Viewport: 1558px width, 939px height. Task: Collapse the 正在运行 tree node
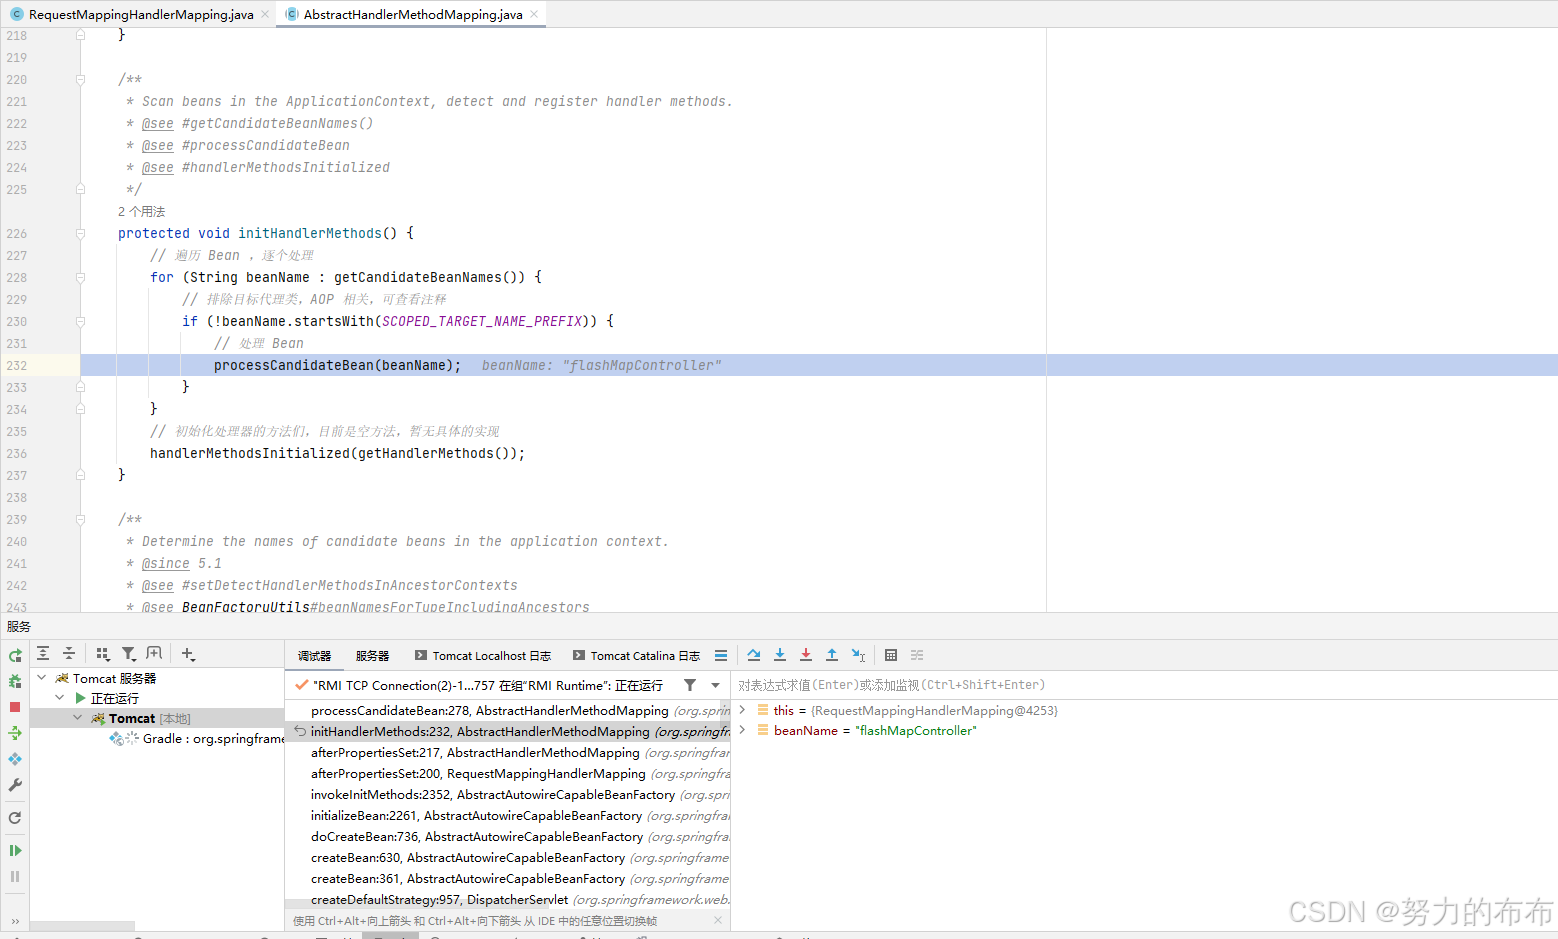click(x=60, y=698)
